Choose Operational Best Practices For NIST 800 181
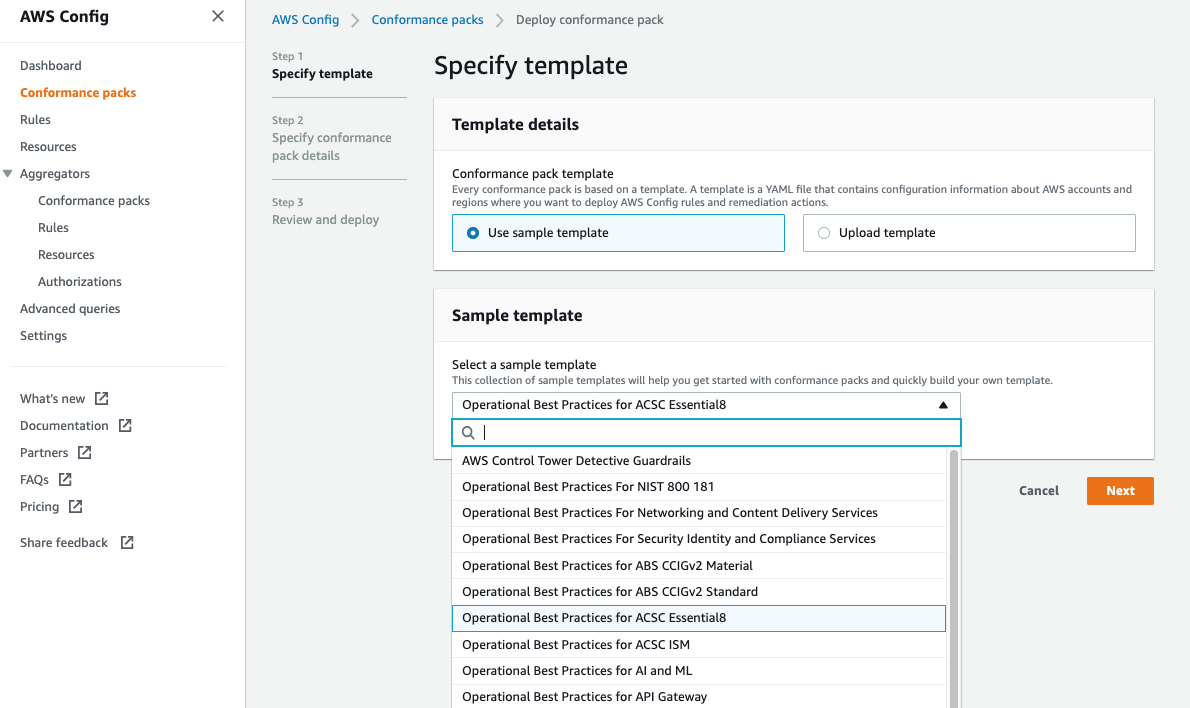This screenshot has width=1190, height=708. click(x=699, y=487)
